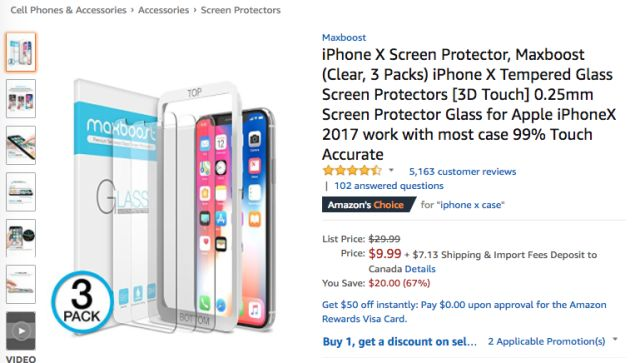The width and height of the screenshot is (640, 363).
Task: Expand the Applicable Promotions dropdown arrow
Action: click(615, 340)
